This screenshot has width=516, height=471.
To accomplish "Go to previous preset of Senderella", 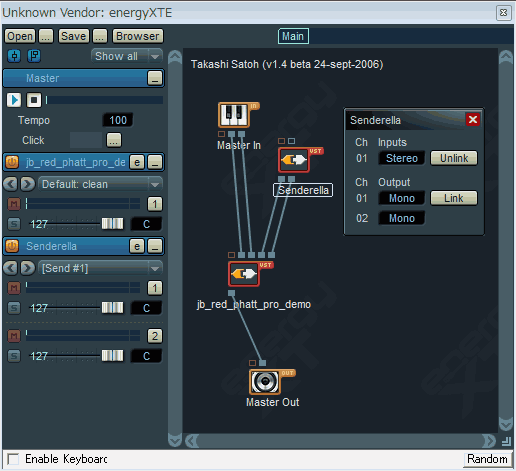I will pos(10,268).
